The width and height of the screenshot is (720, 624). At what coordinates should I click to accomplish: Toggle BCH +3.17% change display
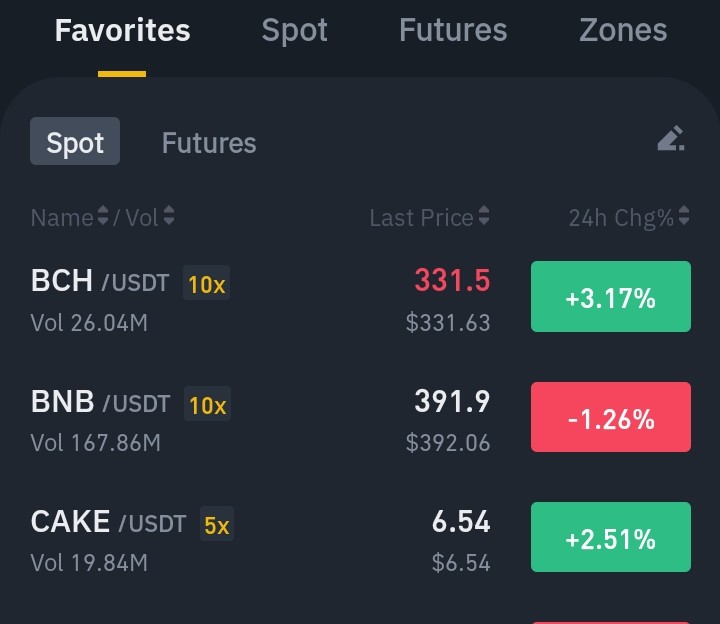coord(611,297)
